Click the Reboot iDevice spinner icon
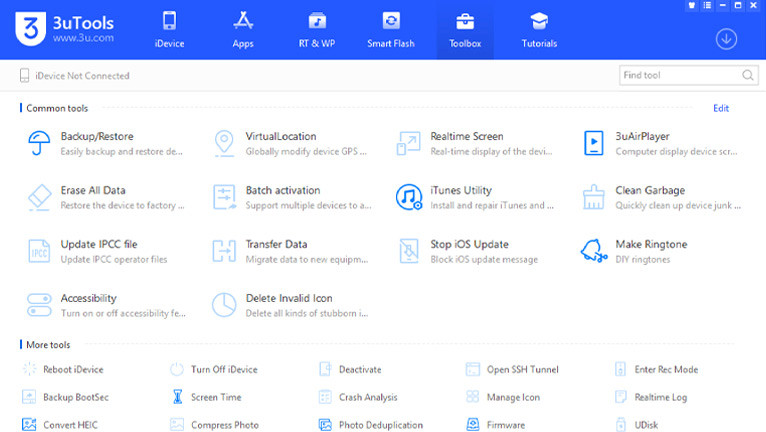The height and width of the screenshot is (432, 766). coord(29,369)
